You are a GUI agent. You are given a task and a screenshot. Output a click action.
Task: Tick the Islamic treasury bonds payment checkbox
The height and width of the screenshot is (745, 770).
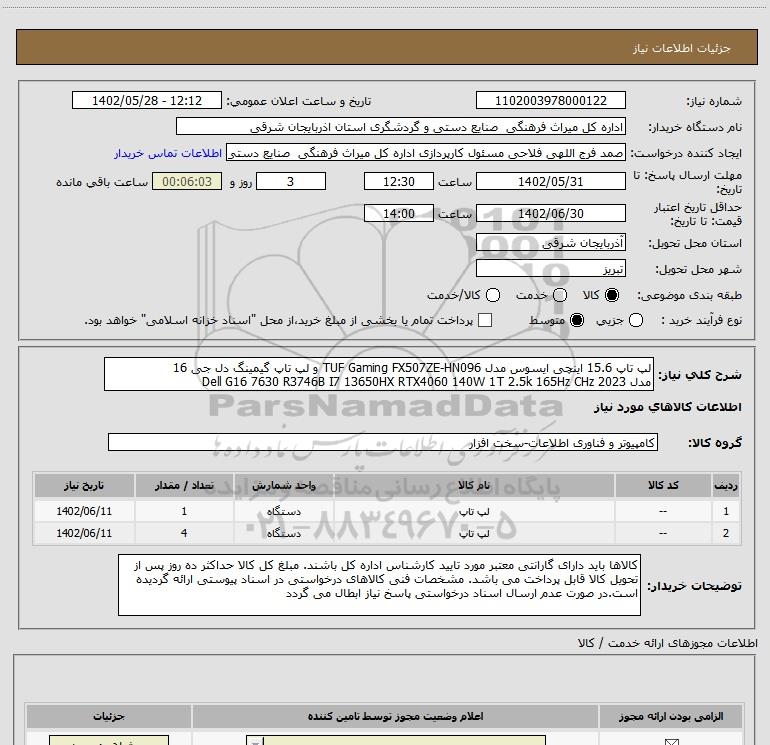(485, 320)
